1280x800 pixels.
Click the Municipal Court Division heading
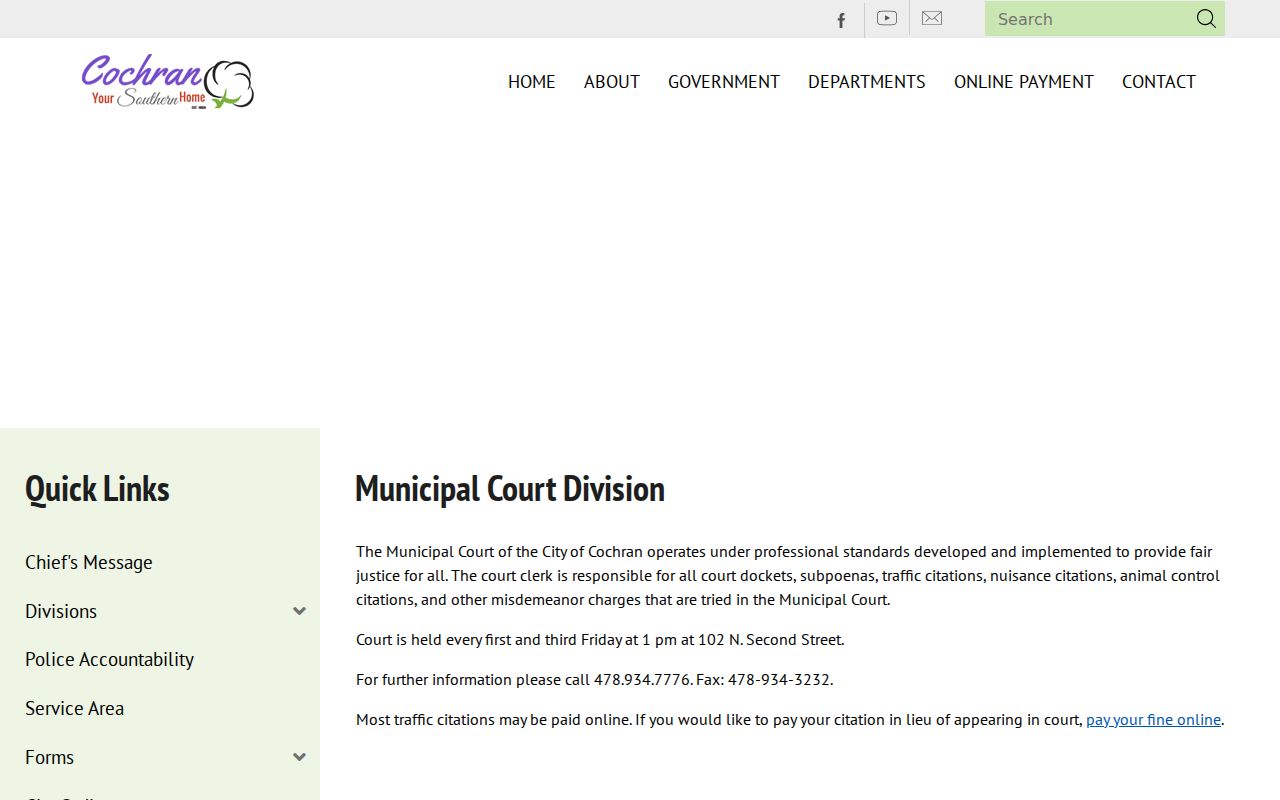(x=510, y=489)
